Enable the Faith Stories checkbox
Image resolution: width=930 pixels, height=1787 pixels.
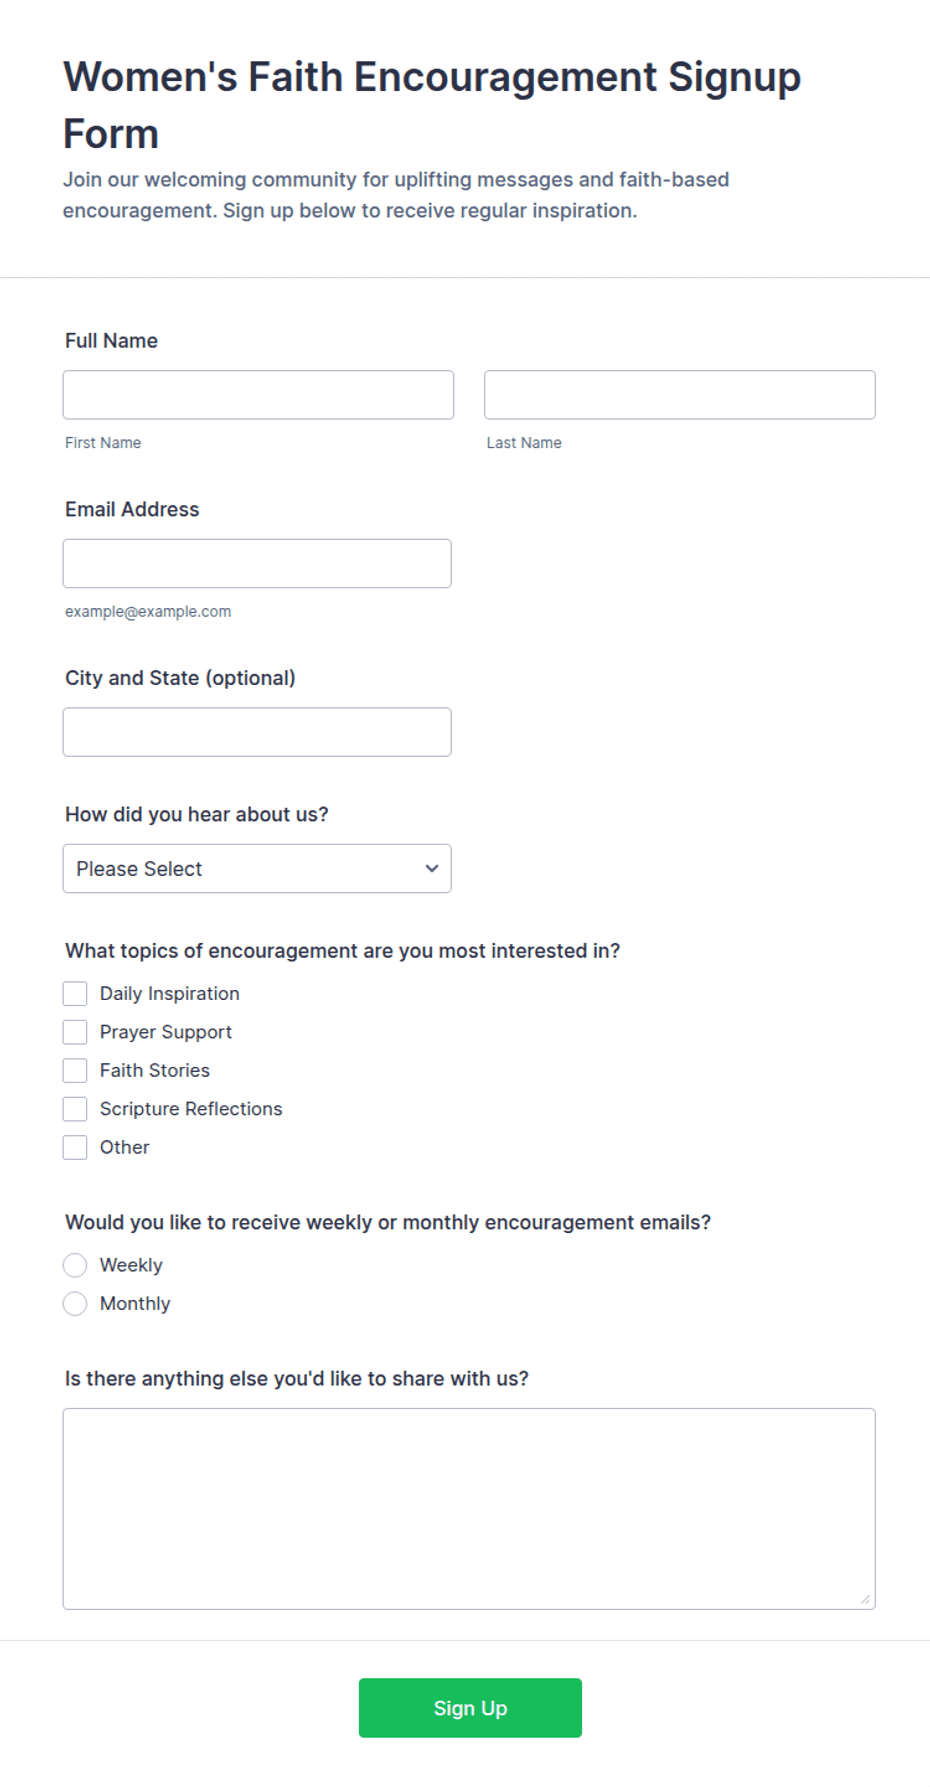tap(75, 1071)
